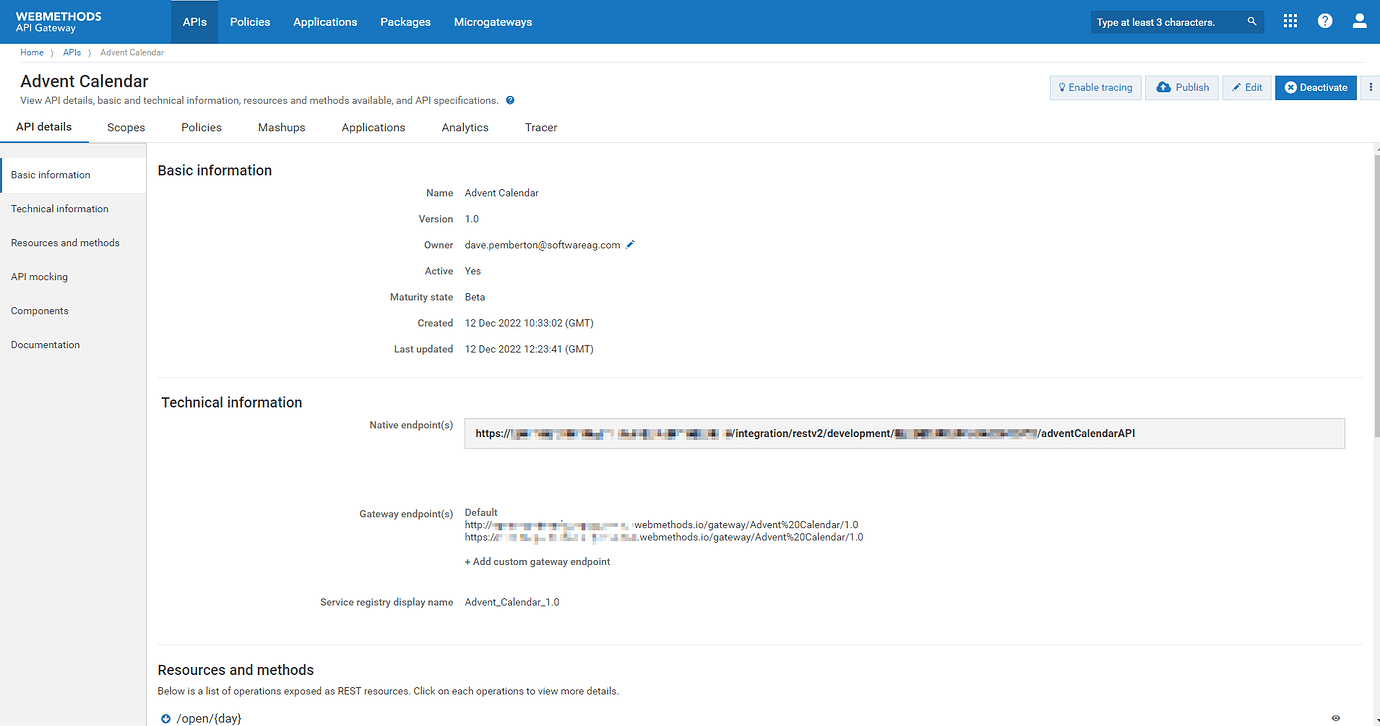Switch to the Analytics tab
1380x726 pixels.
465,128
